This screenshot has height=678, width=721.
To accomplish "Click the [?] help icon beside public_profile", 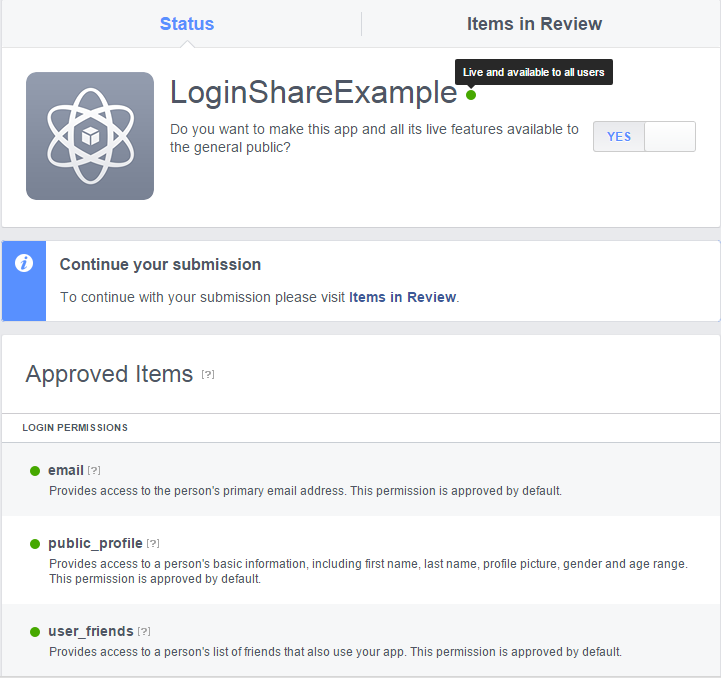I will [x=153, y=543].
